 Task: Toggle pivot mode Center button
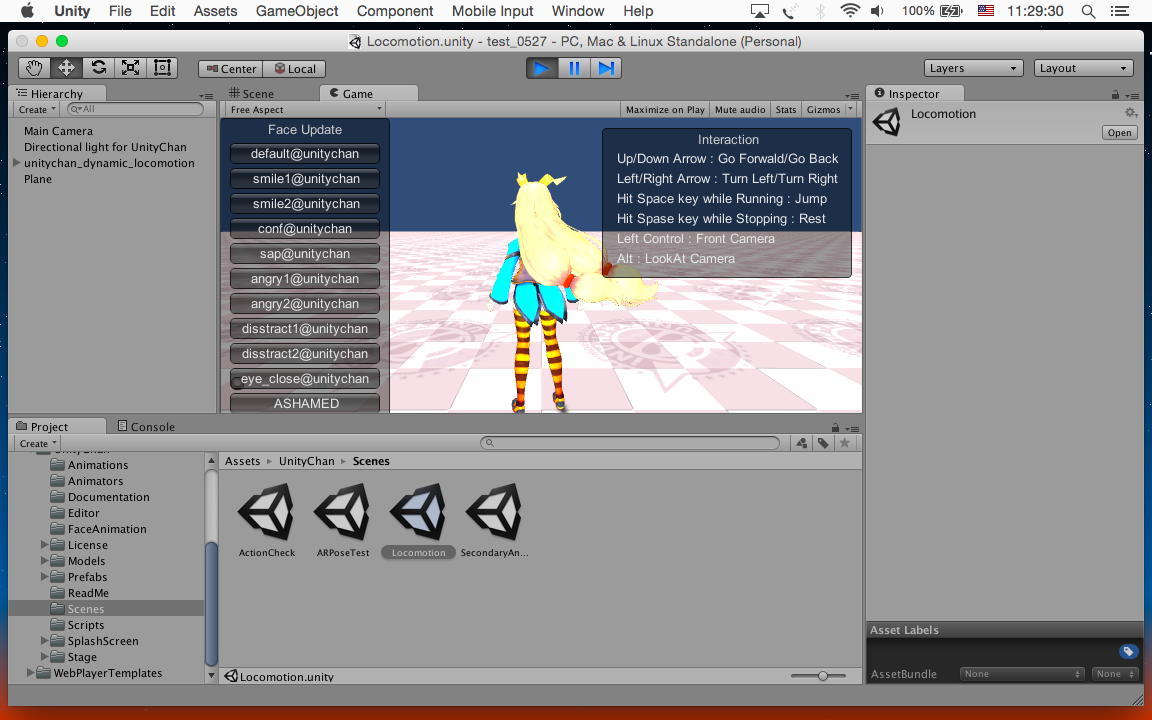[x=231, y=68]
